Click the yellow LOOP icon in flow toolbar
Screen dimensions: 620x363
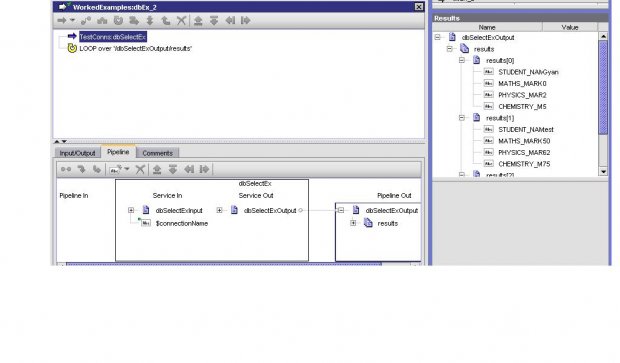[118, 21]
